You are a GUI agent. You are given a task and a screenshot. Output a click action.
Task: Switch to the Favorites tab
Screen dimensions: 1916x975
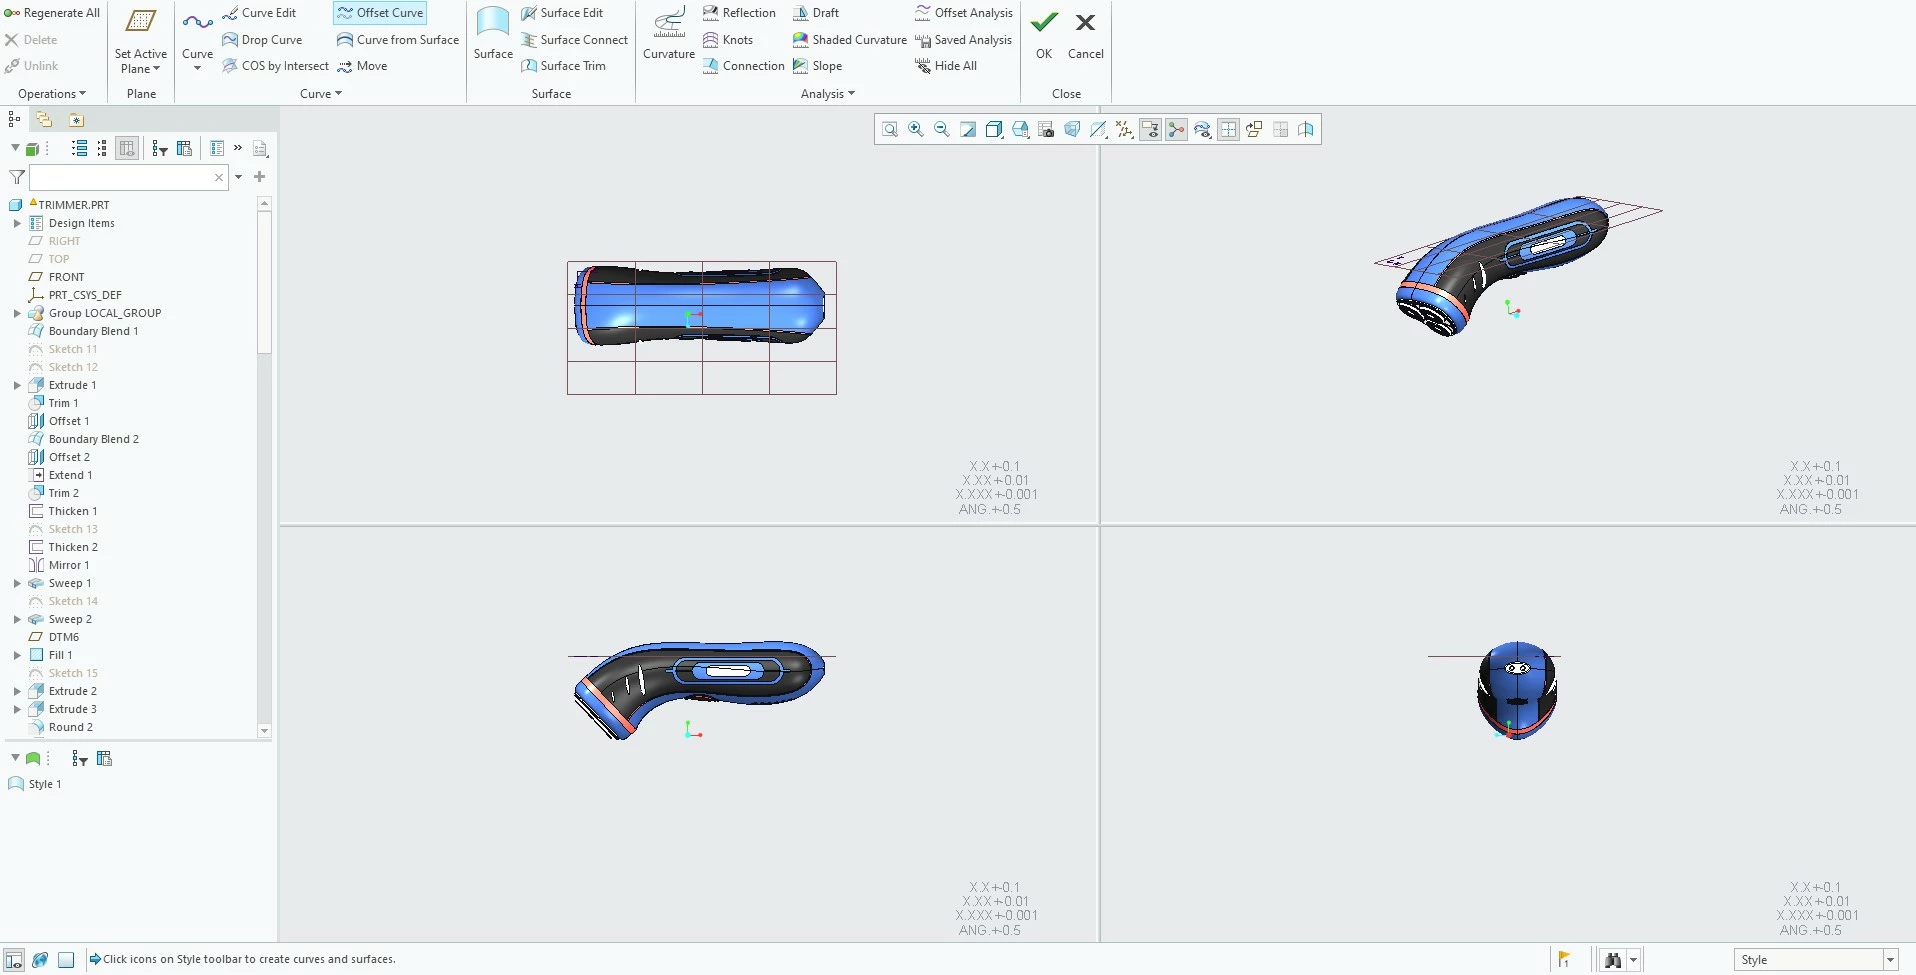(x=76, y=119)
